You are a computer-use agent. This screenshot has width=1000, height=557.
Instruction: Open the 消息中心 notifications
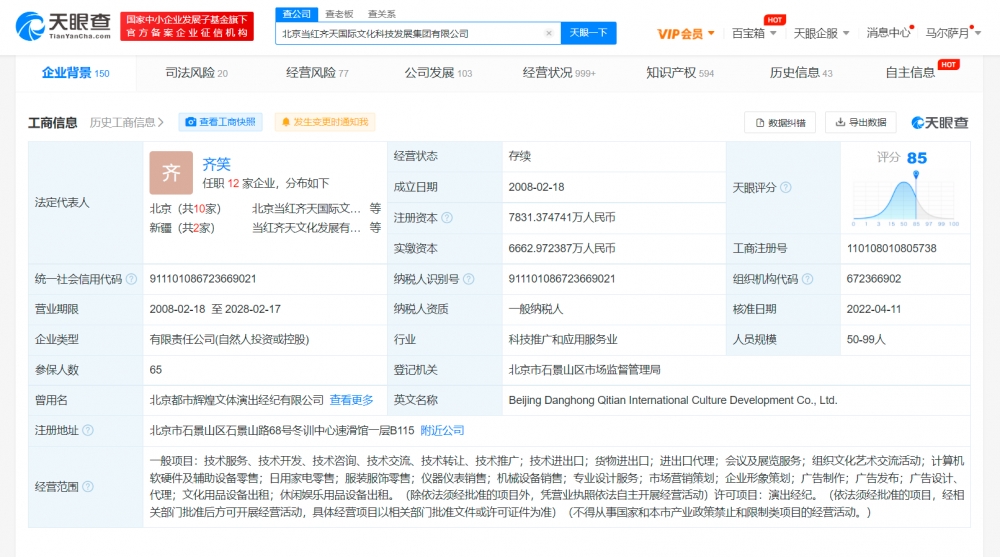889,33
